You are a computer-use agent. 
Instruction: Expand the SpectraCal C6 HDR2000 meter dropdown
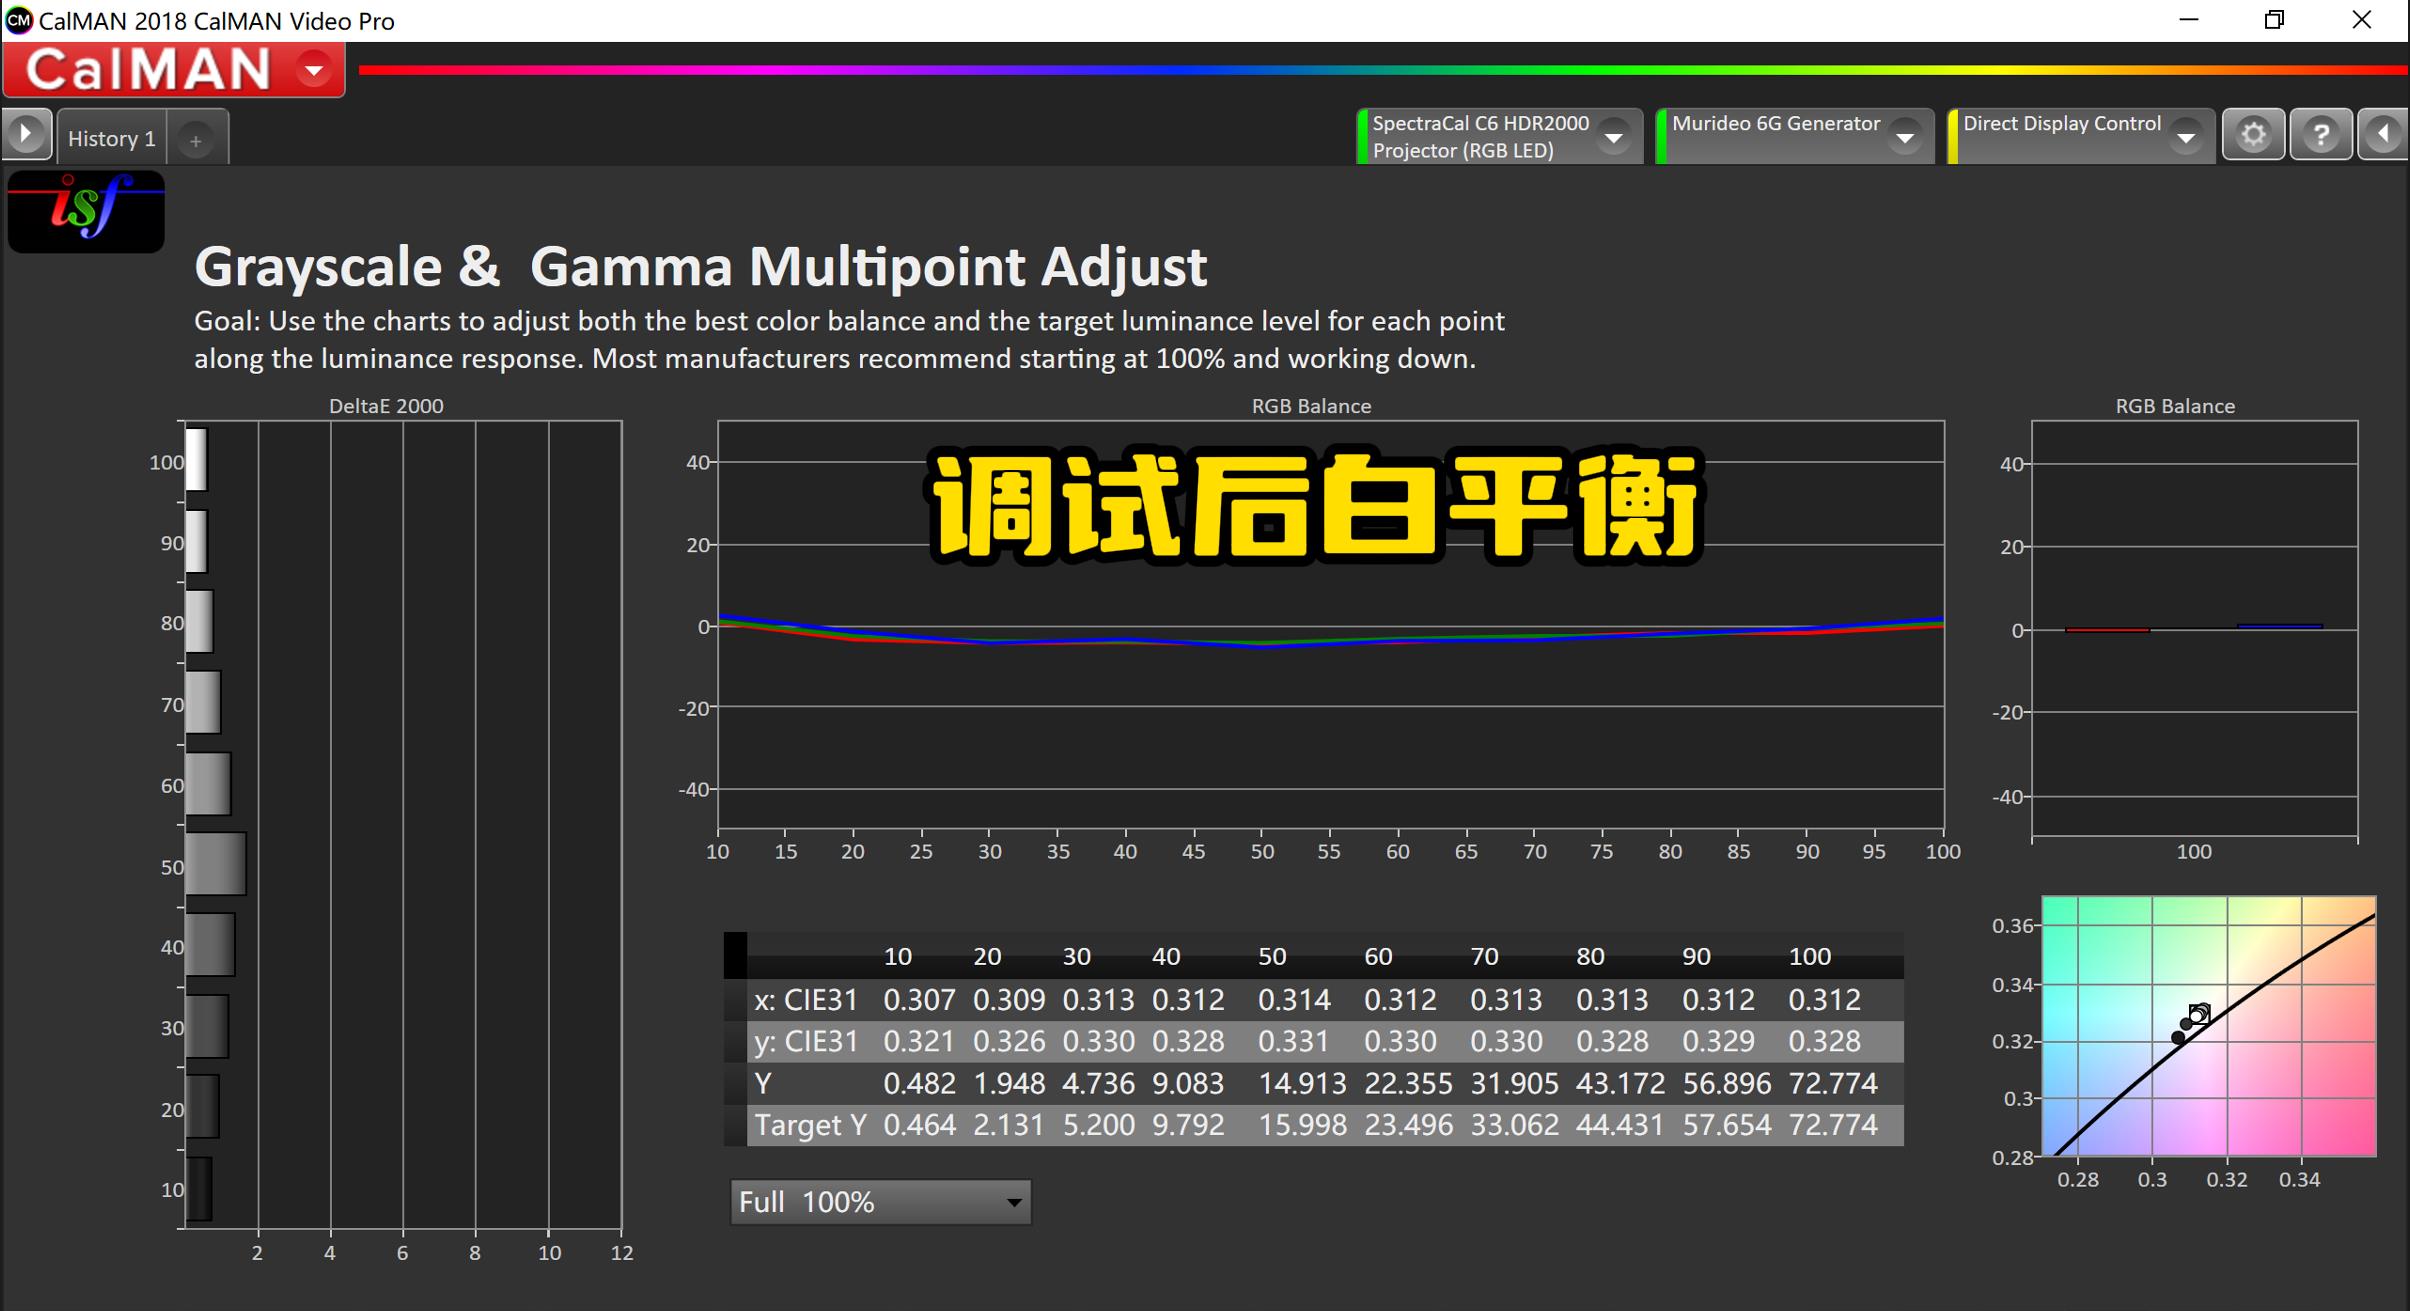1613,137
